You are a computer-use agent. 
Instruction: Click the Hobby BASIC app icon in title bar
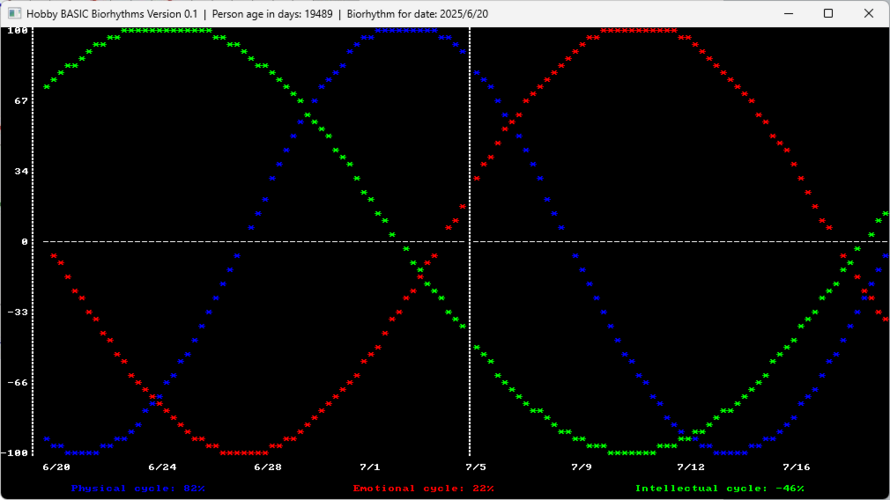coord(14,14)
